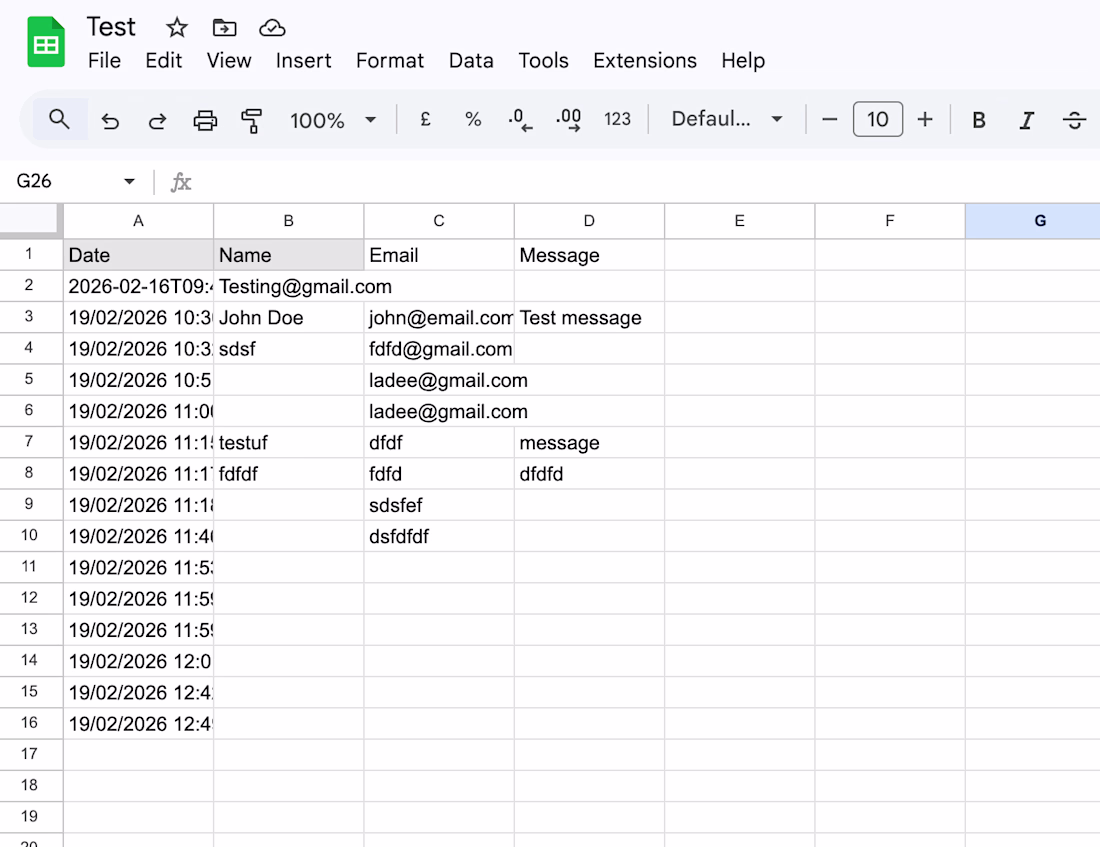This screenshot has width=1100, height=847.
Task: Select the testuf cell
Action: (288, 443)
